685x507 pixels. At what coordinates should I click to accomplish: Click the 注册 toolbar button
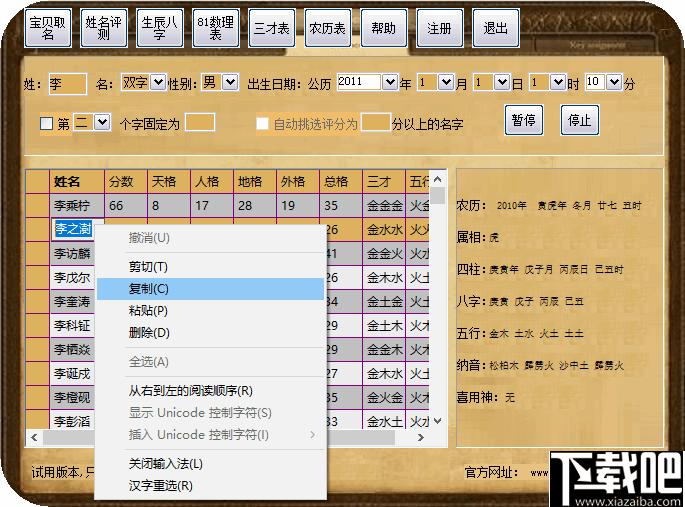tap(439, 29)
